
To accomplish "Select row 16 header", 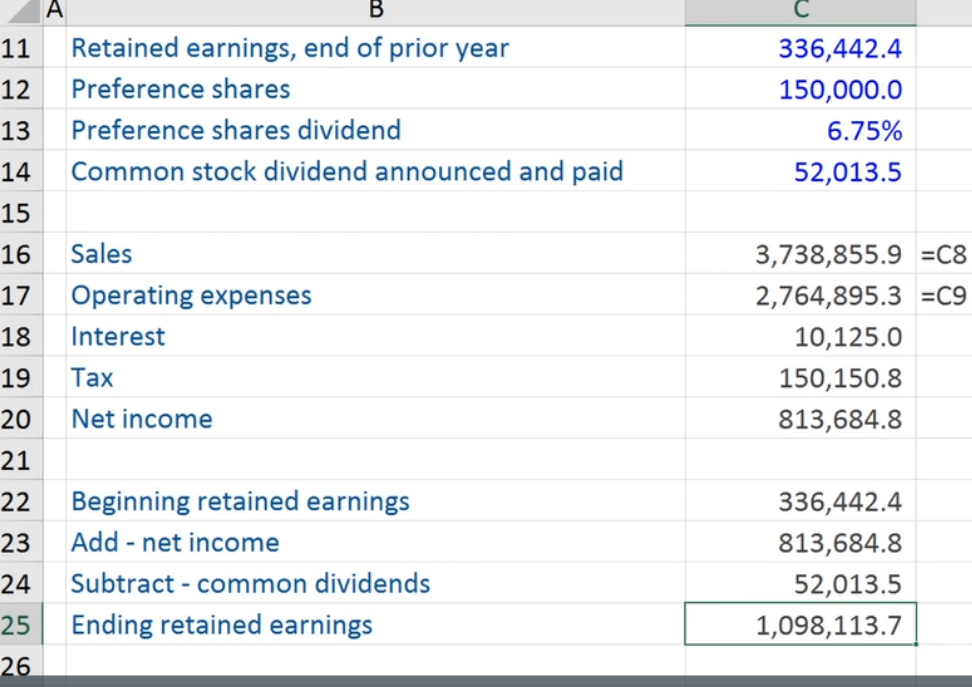I will 21,254.
